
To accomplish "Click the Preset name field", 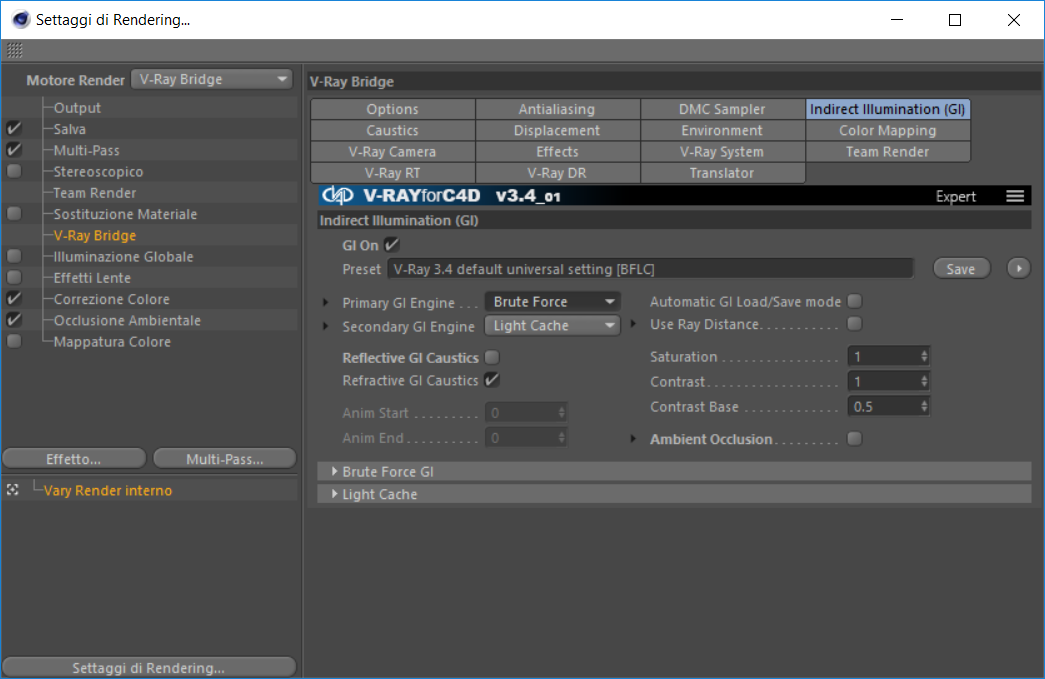I will [650, 269].
